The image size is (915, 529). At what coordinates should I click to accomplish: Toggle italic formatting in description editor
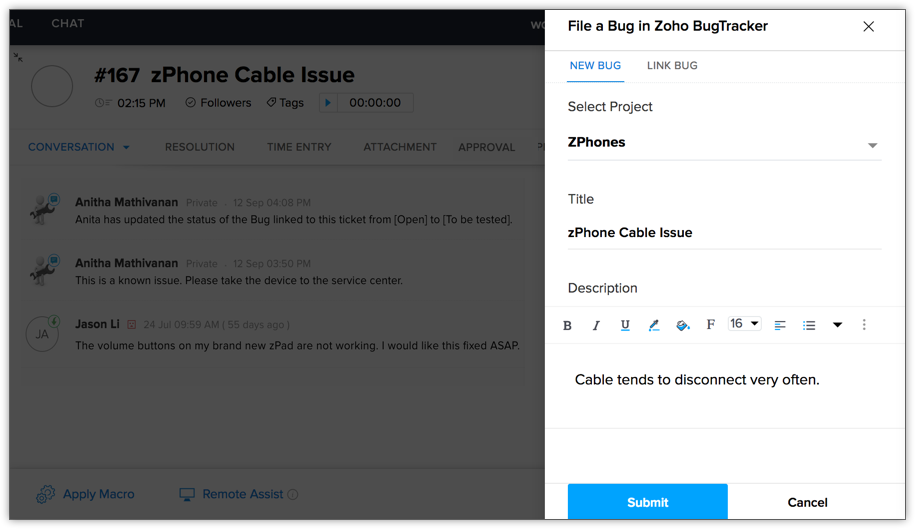[x=596, y=325]
